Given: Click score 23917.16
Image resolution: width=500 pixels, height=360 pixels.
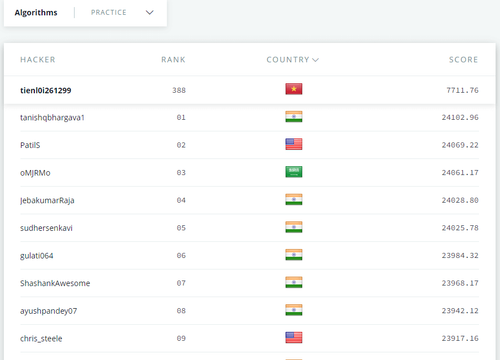Looking at the screenshot, I should coord(460,338).
